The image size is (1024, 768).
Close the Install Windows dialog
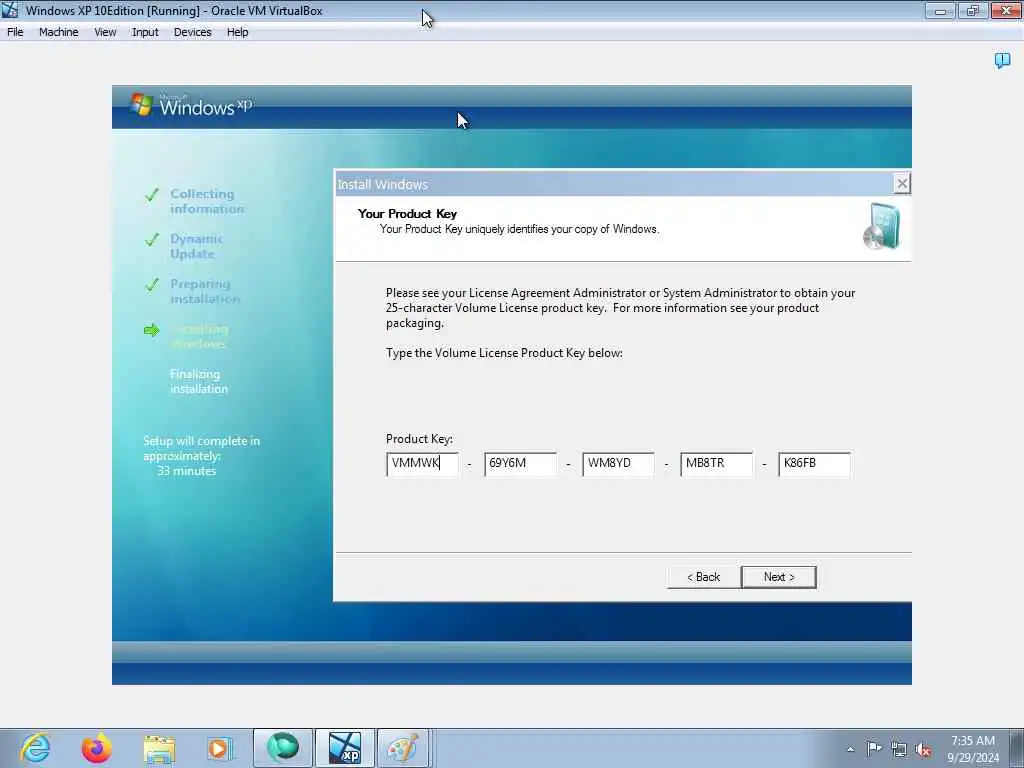click(x=902, y=184)
